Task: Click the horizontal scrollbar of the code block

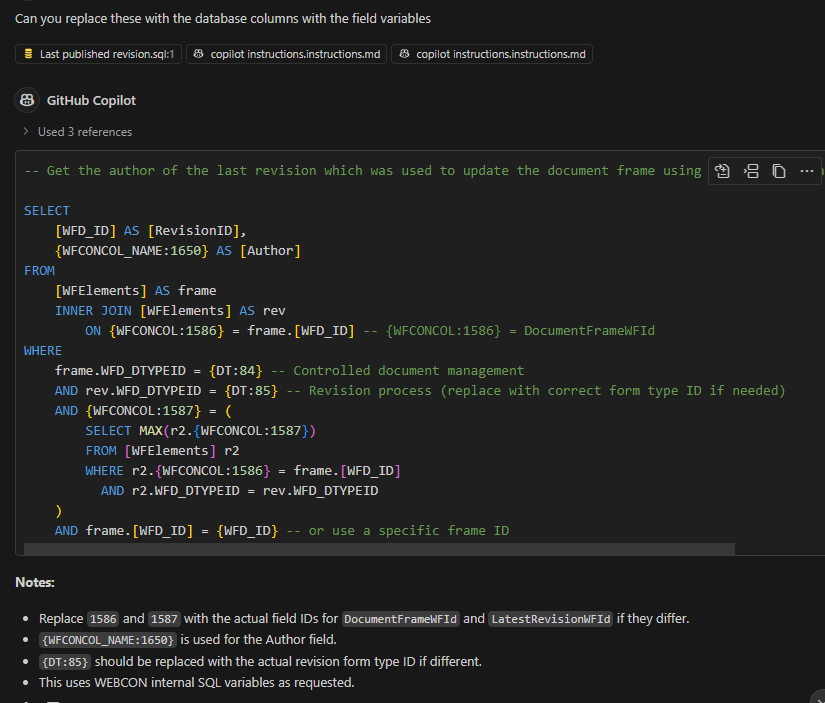Action: pyautogui.click(x=379, y=549)
